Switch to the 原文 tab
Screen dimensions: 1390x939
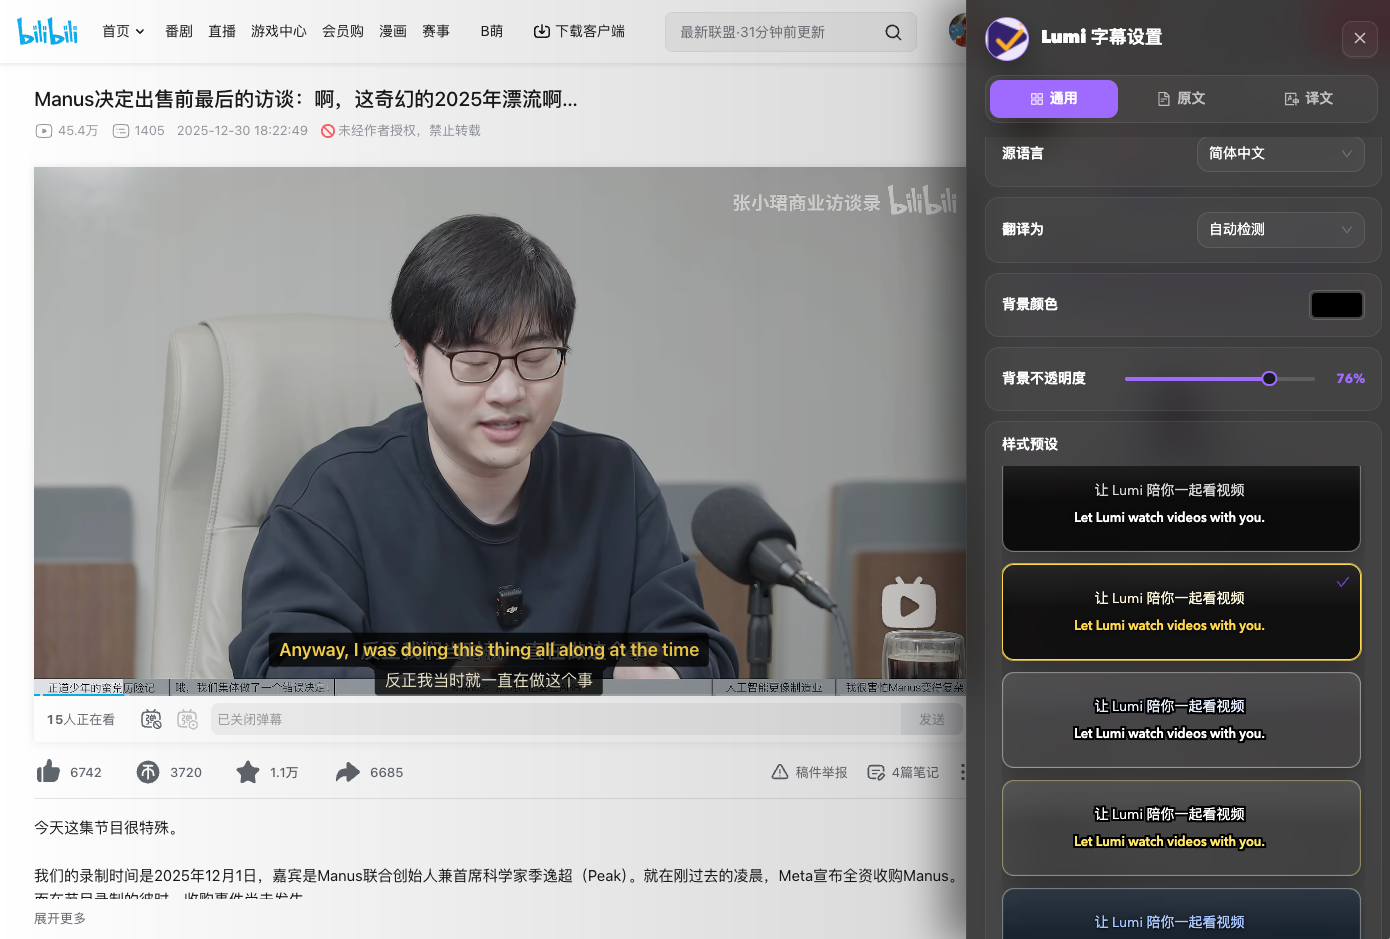click(x=1181, y=99)
